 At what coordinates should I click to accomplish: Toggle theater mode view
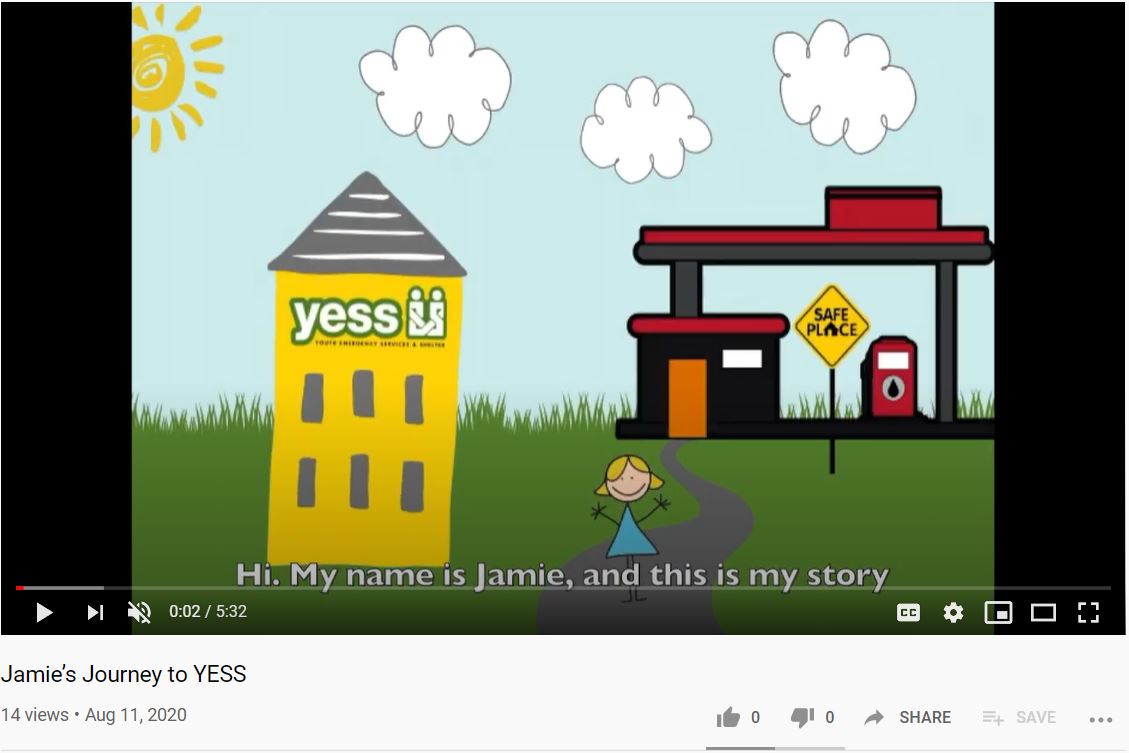1043,613
